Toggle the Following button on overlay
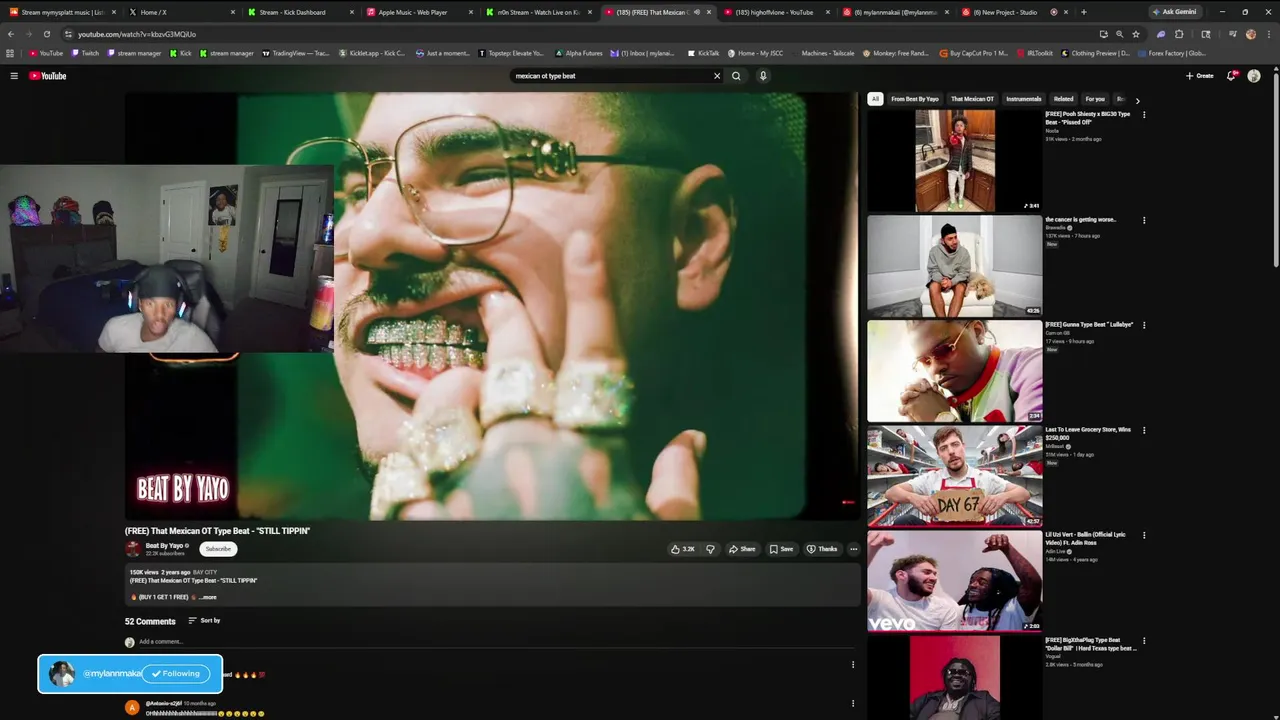The height and width of the screenshot is (720, 1280). point(176,674)
